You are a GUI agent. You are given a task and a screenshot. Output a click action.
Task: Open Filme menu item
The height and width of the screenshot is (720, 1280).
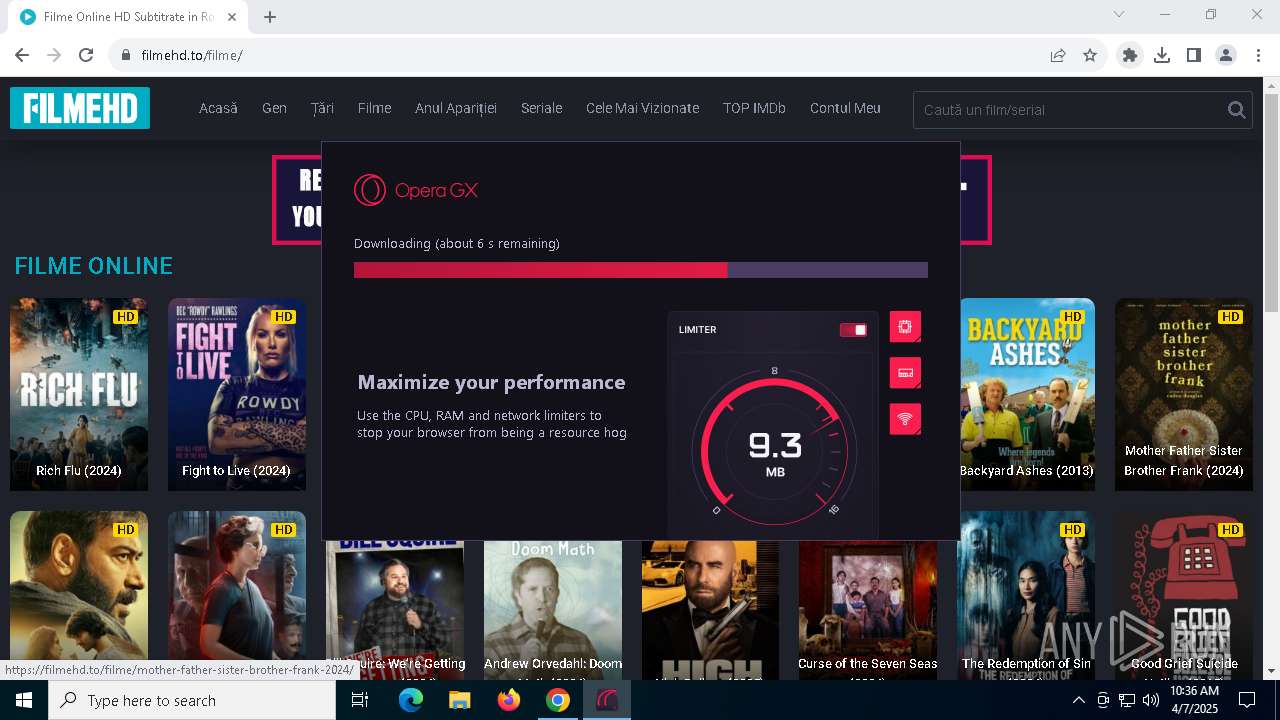point(374,108)
